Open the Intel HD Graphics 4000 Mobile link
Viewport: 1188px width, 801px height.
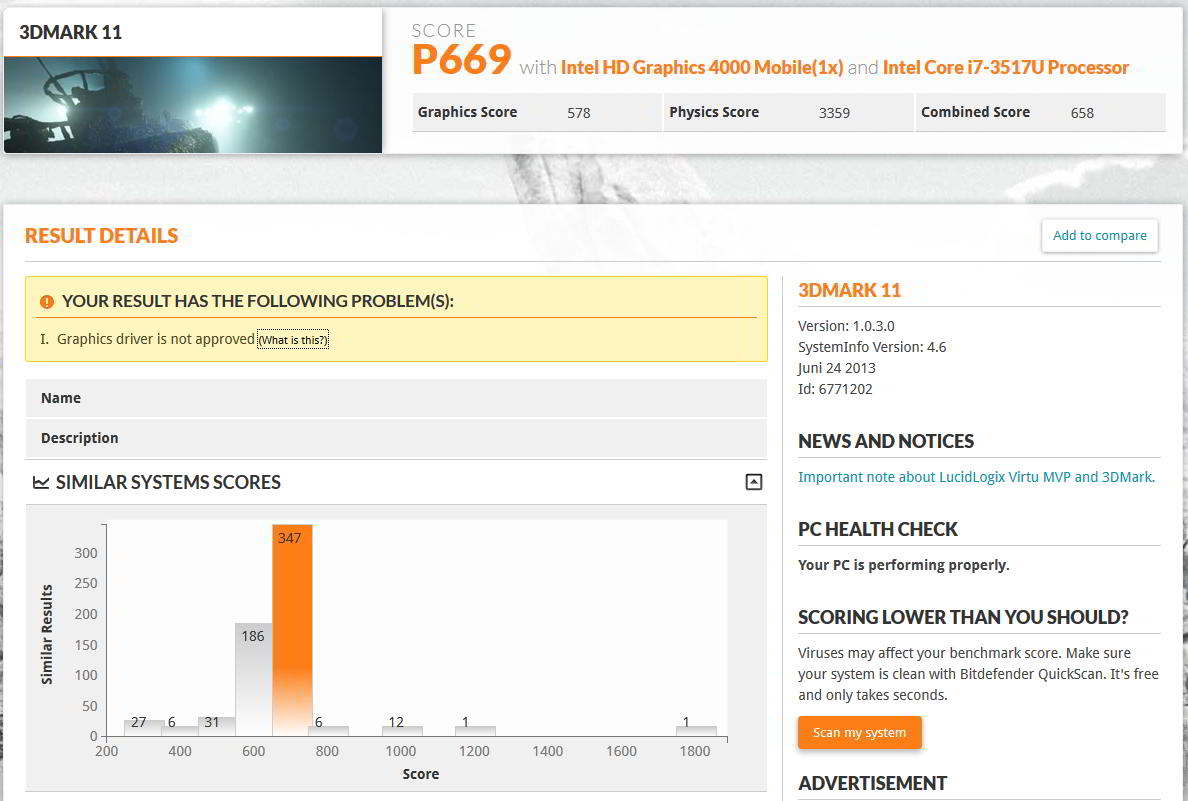point(701,68)
